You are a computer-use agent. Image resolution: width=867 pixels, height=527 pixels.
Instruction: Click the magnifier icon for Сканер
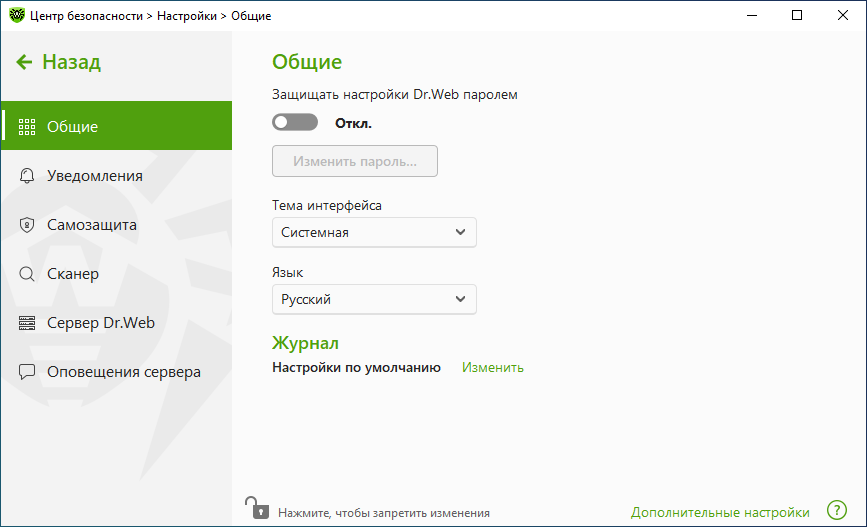[x=27, y=274]
